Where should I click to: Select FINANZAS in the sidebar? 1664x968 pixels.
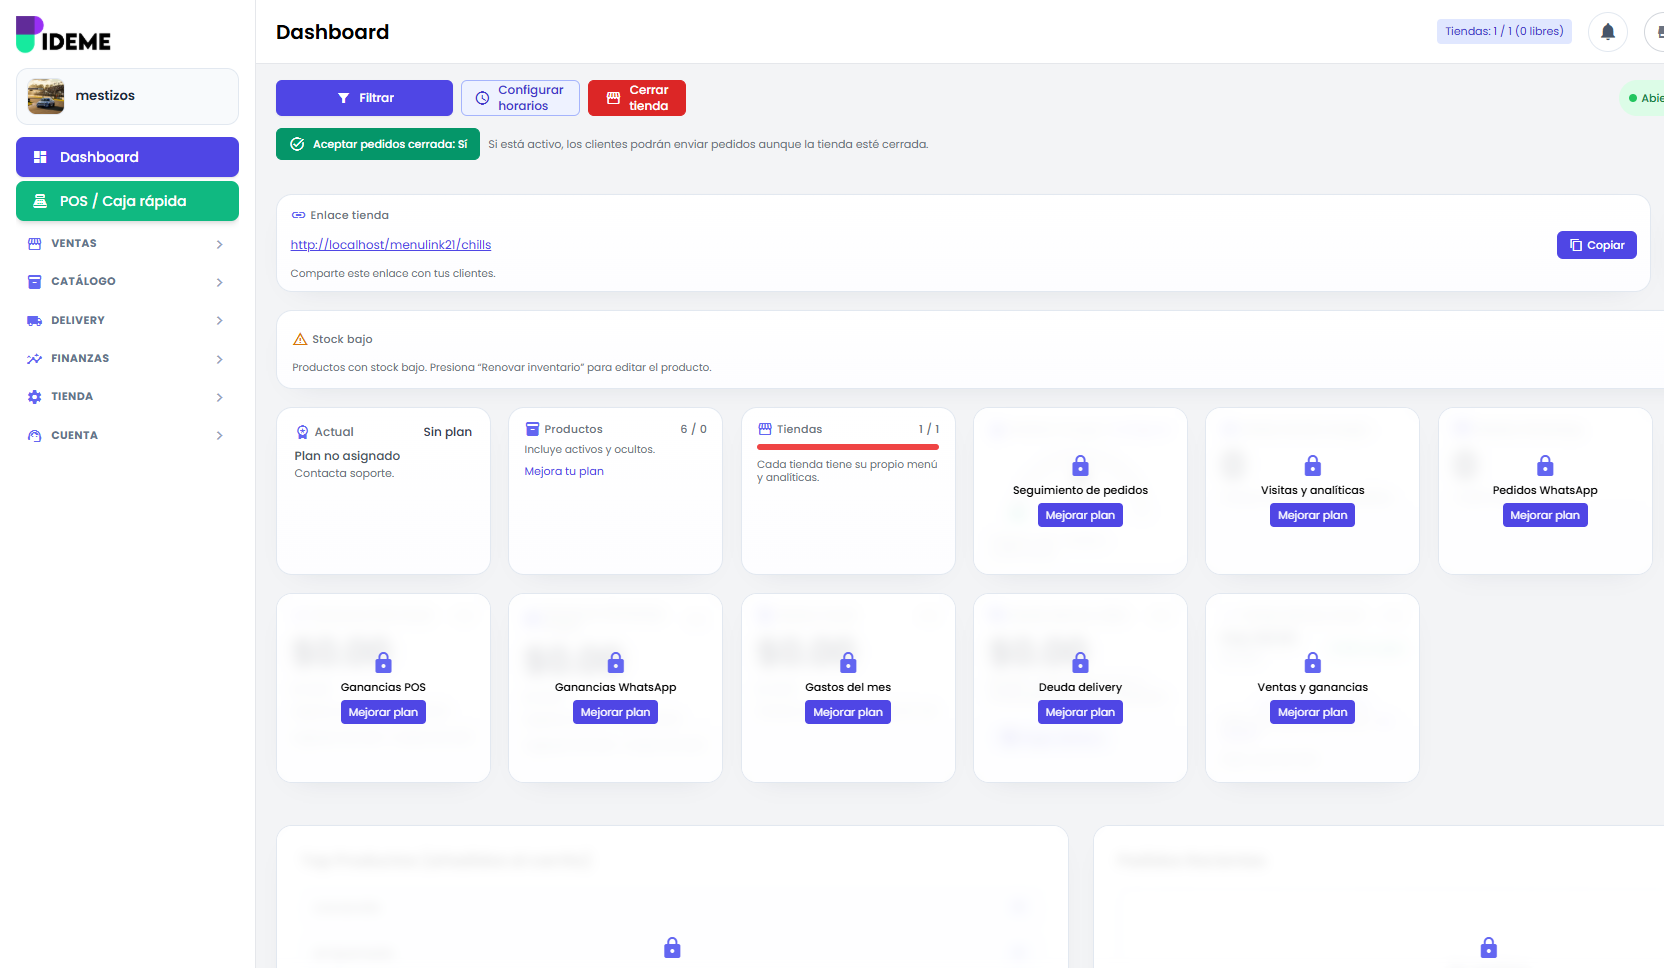coord(80,359)
